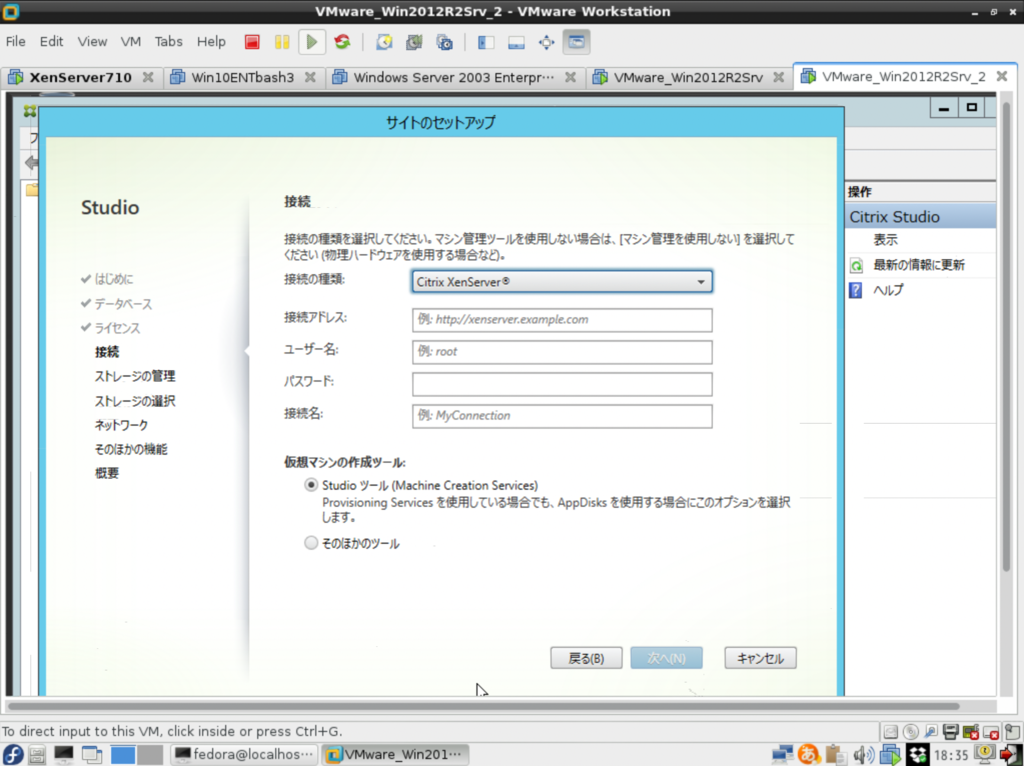Open the volume speaker tray icon

(863, 755)
